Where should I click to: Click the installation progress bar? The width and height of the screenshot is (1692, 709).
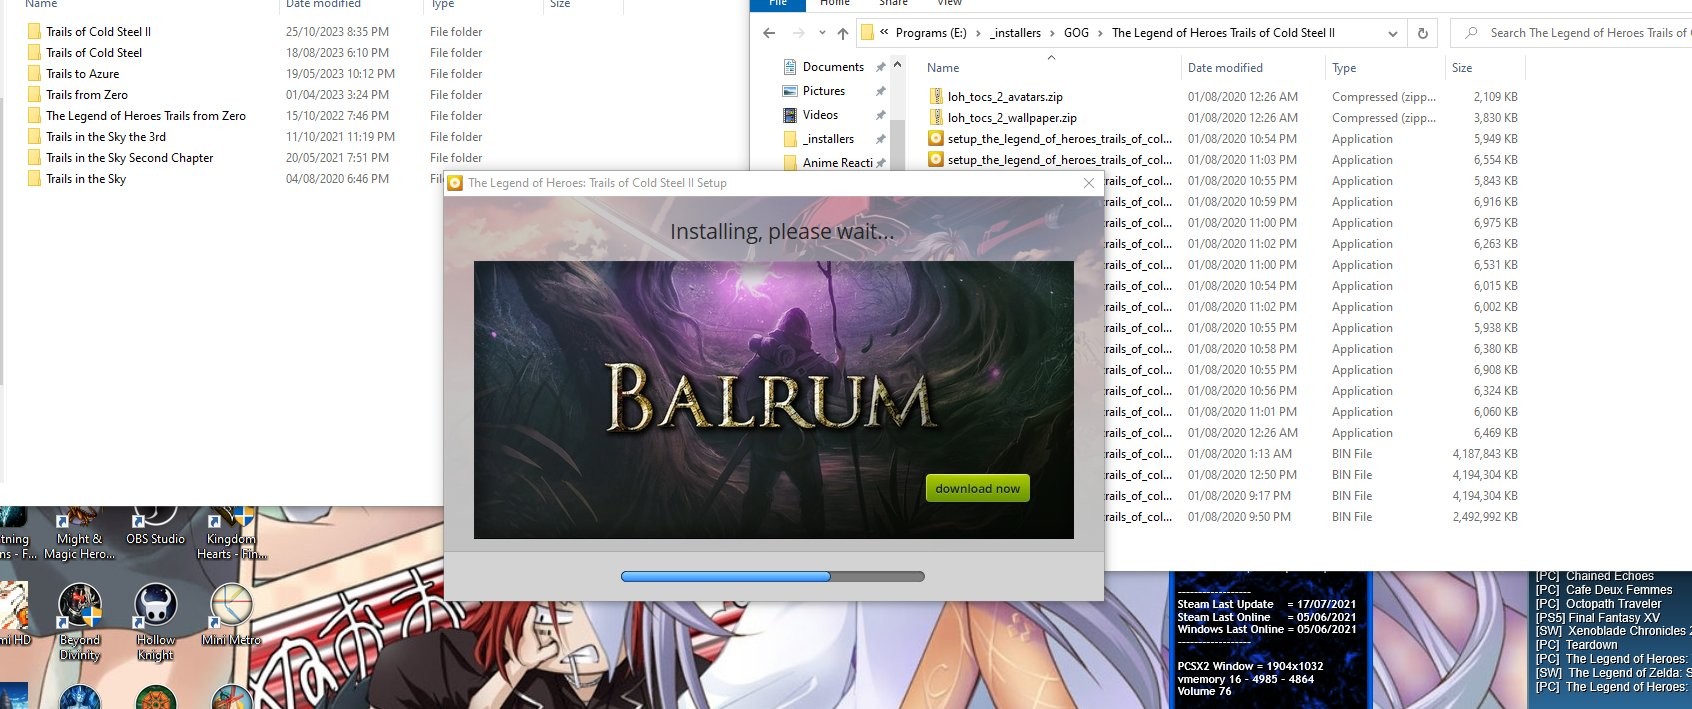point(772,576)
